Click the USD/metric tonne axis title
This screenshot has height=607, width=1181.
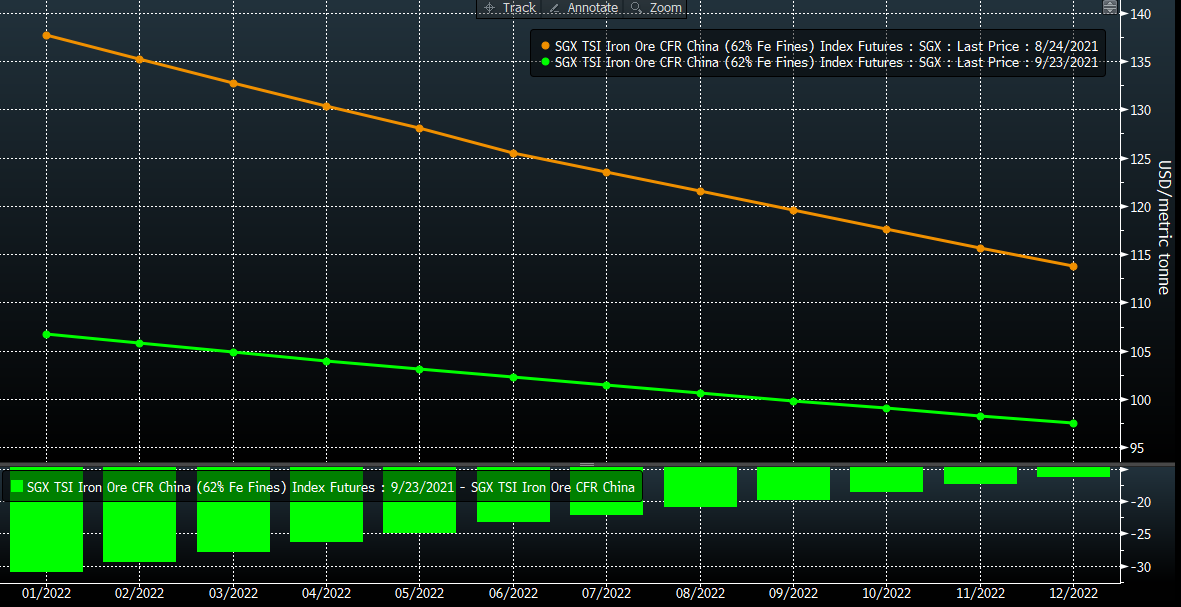1164,226
